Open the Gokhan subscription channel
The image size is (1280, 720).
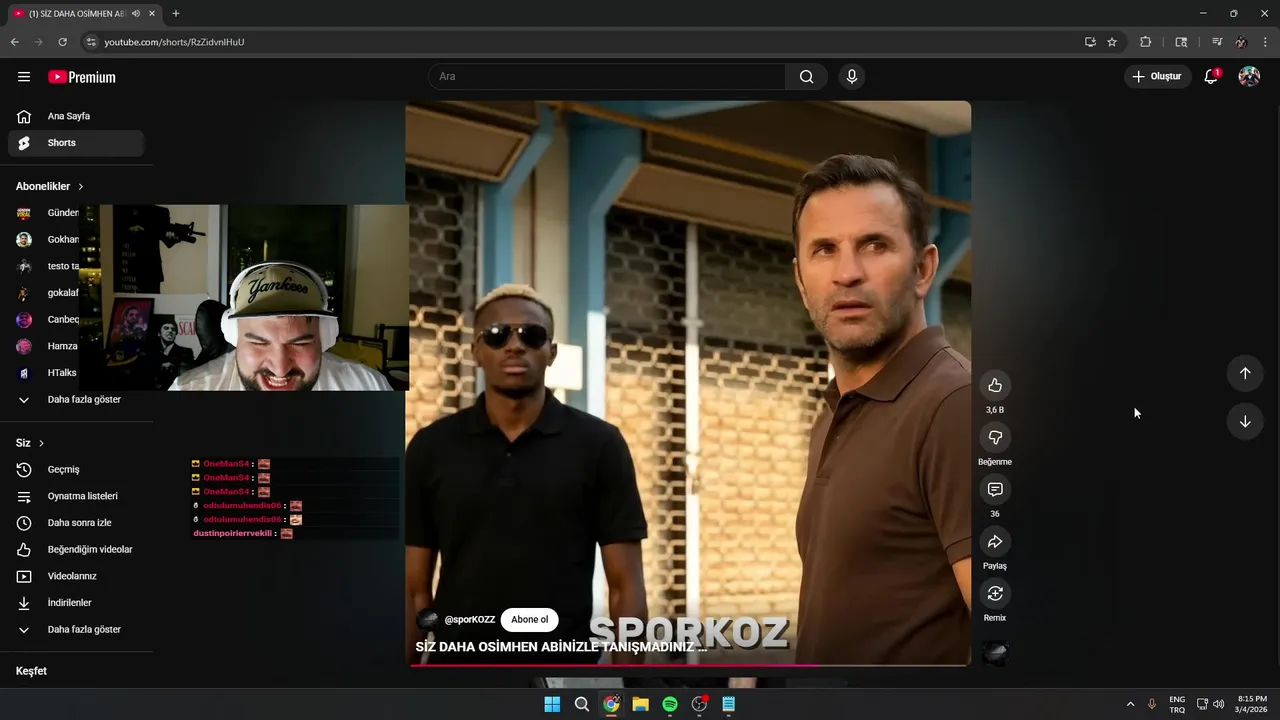coord(46,239)
